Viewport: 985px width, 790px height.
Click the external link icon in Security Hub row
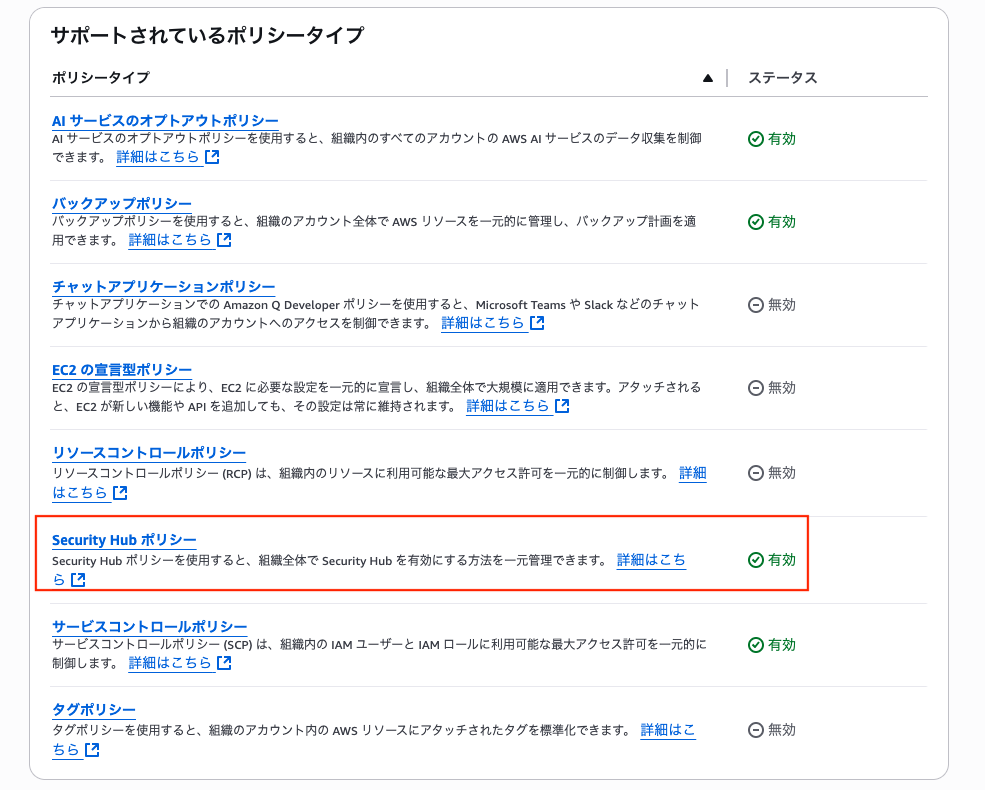point(78,580)
